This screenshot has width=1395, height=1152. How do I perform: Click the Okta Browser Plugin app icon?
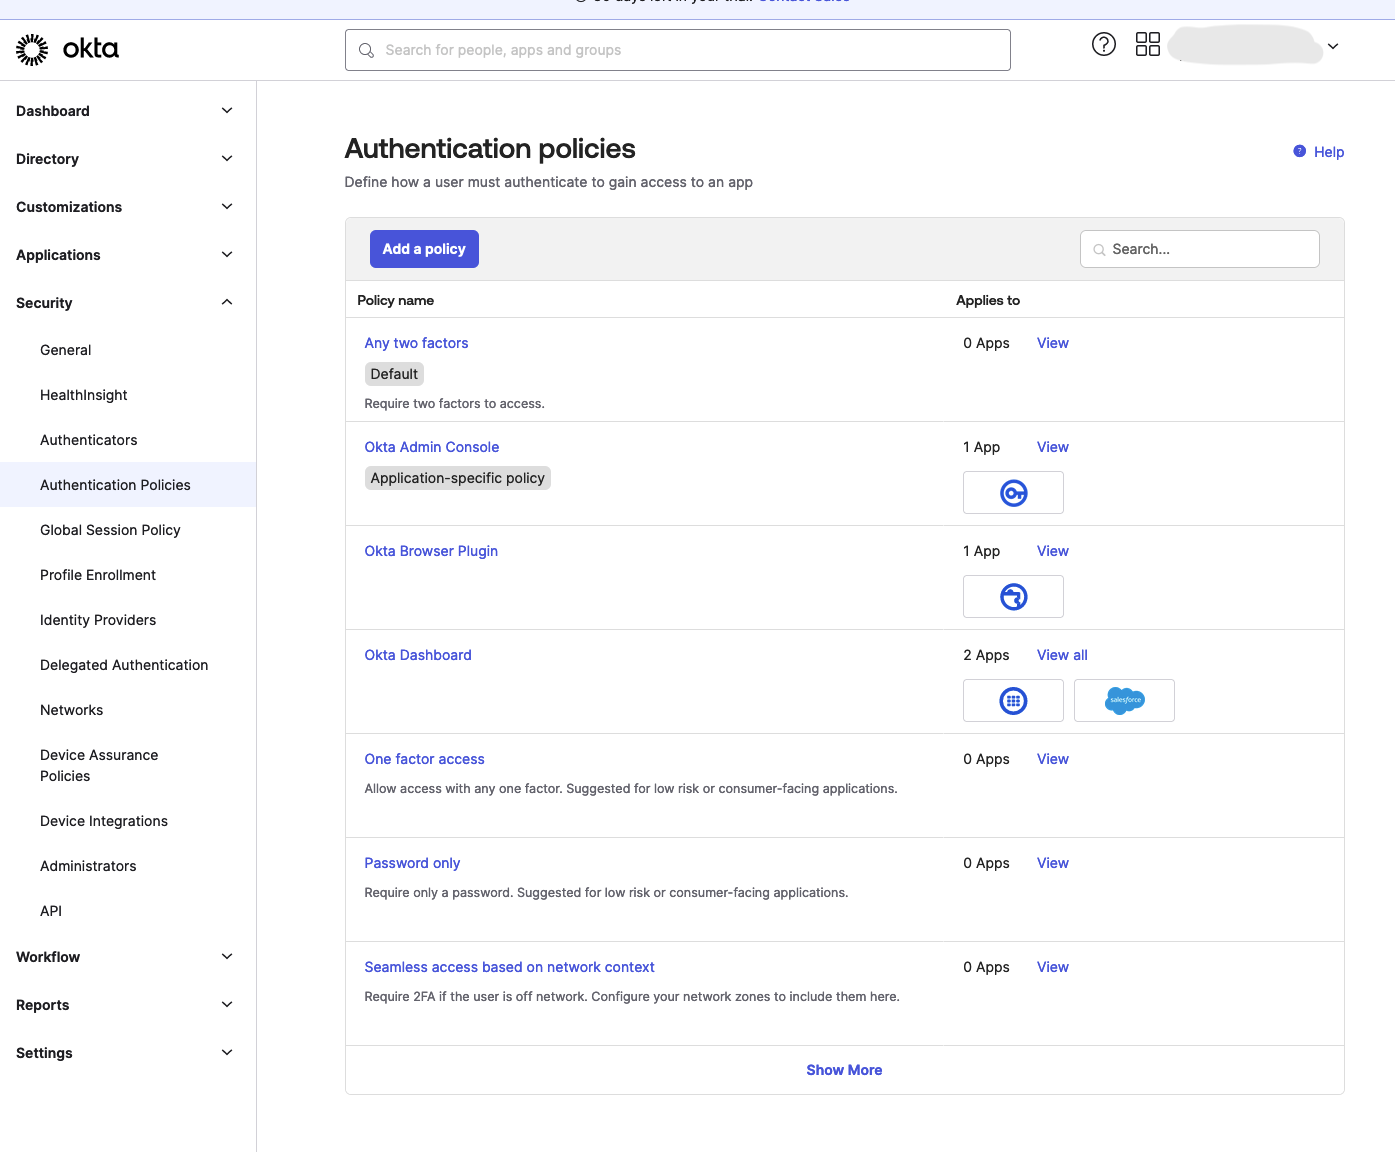(x=1013, y=597)
